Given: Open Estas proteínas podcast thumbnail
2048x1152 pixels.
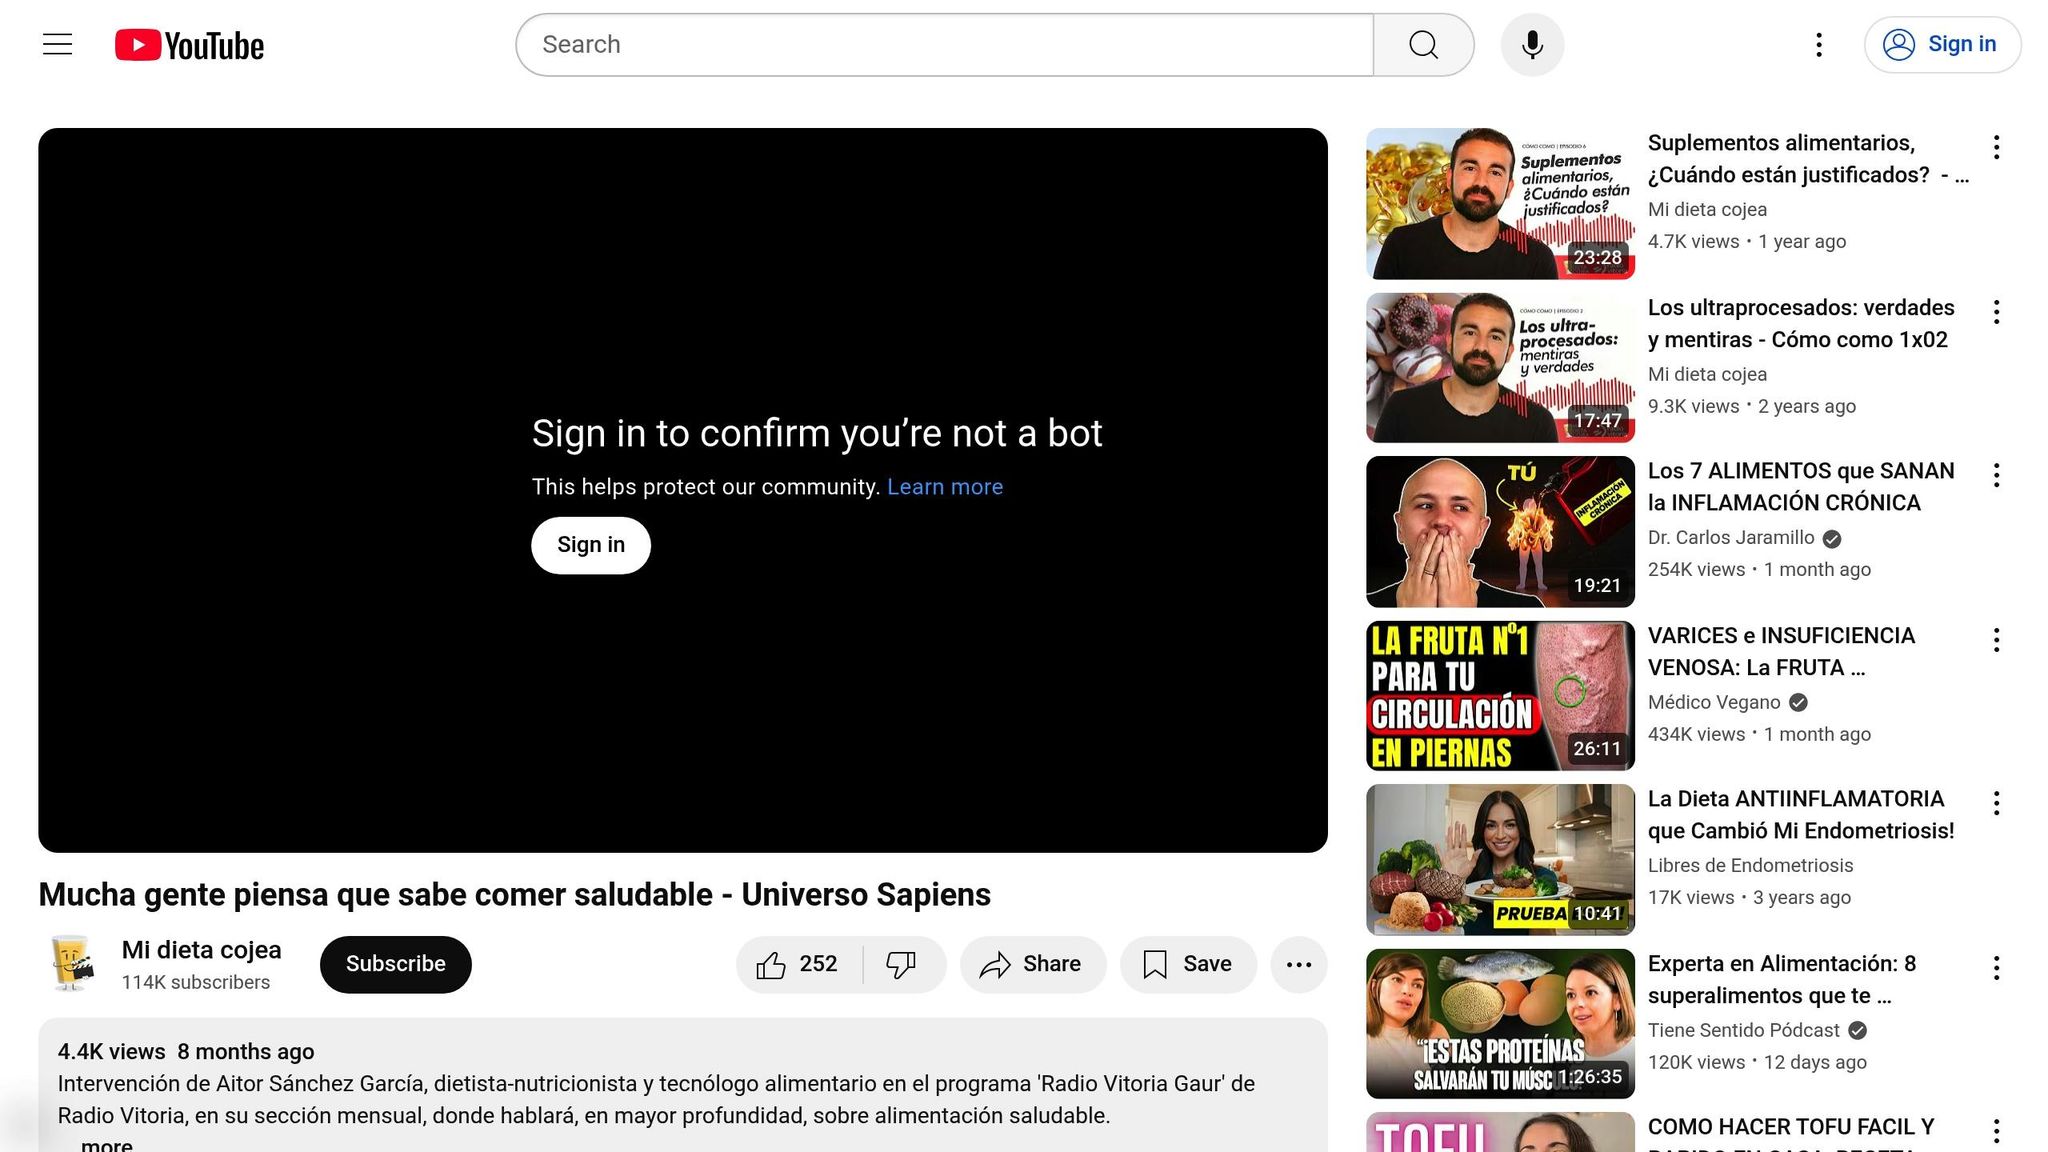Looking at the screenshot, I should (x=1500, y=1023).
